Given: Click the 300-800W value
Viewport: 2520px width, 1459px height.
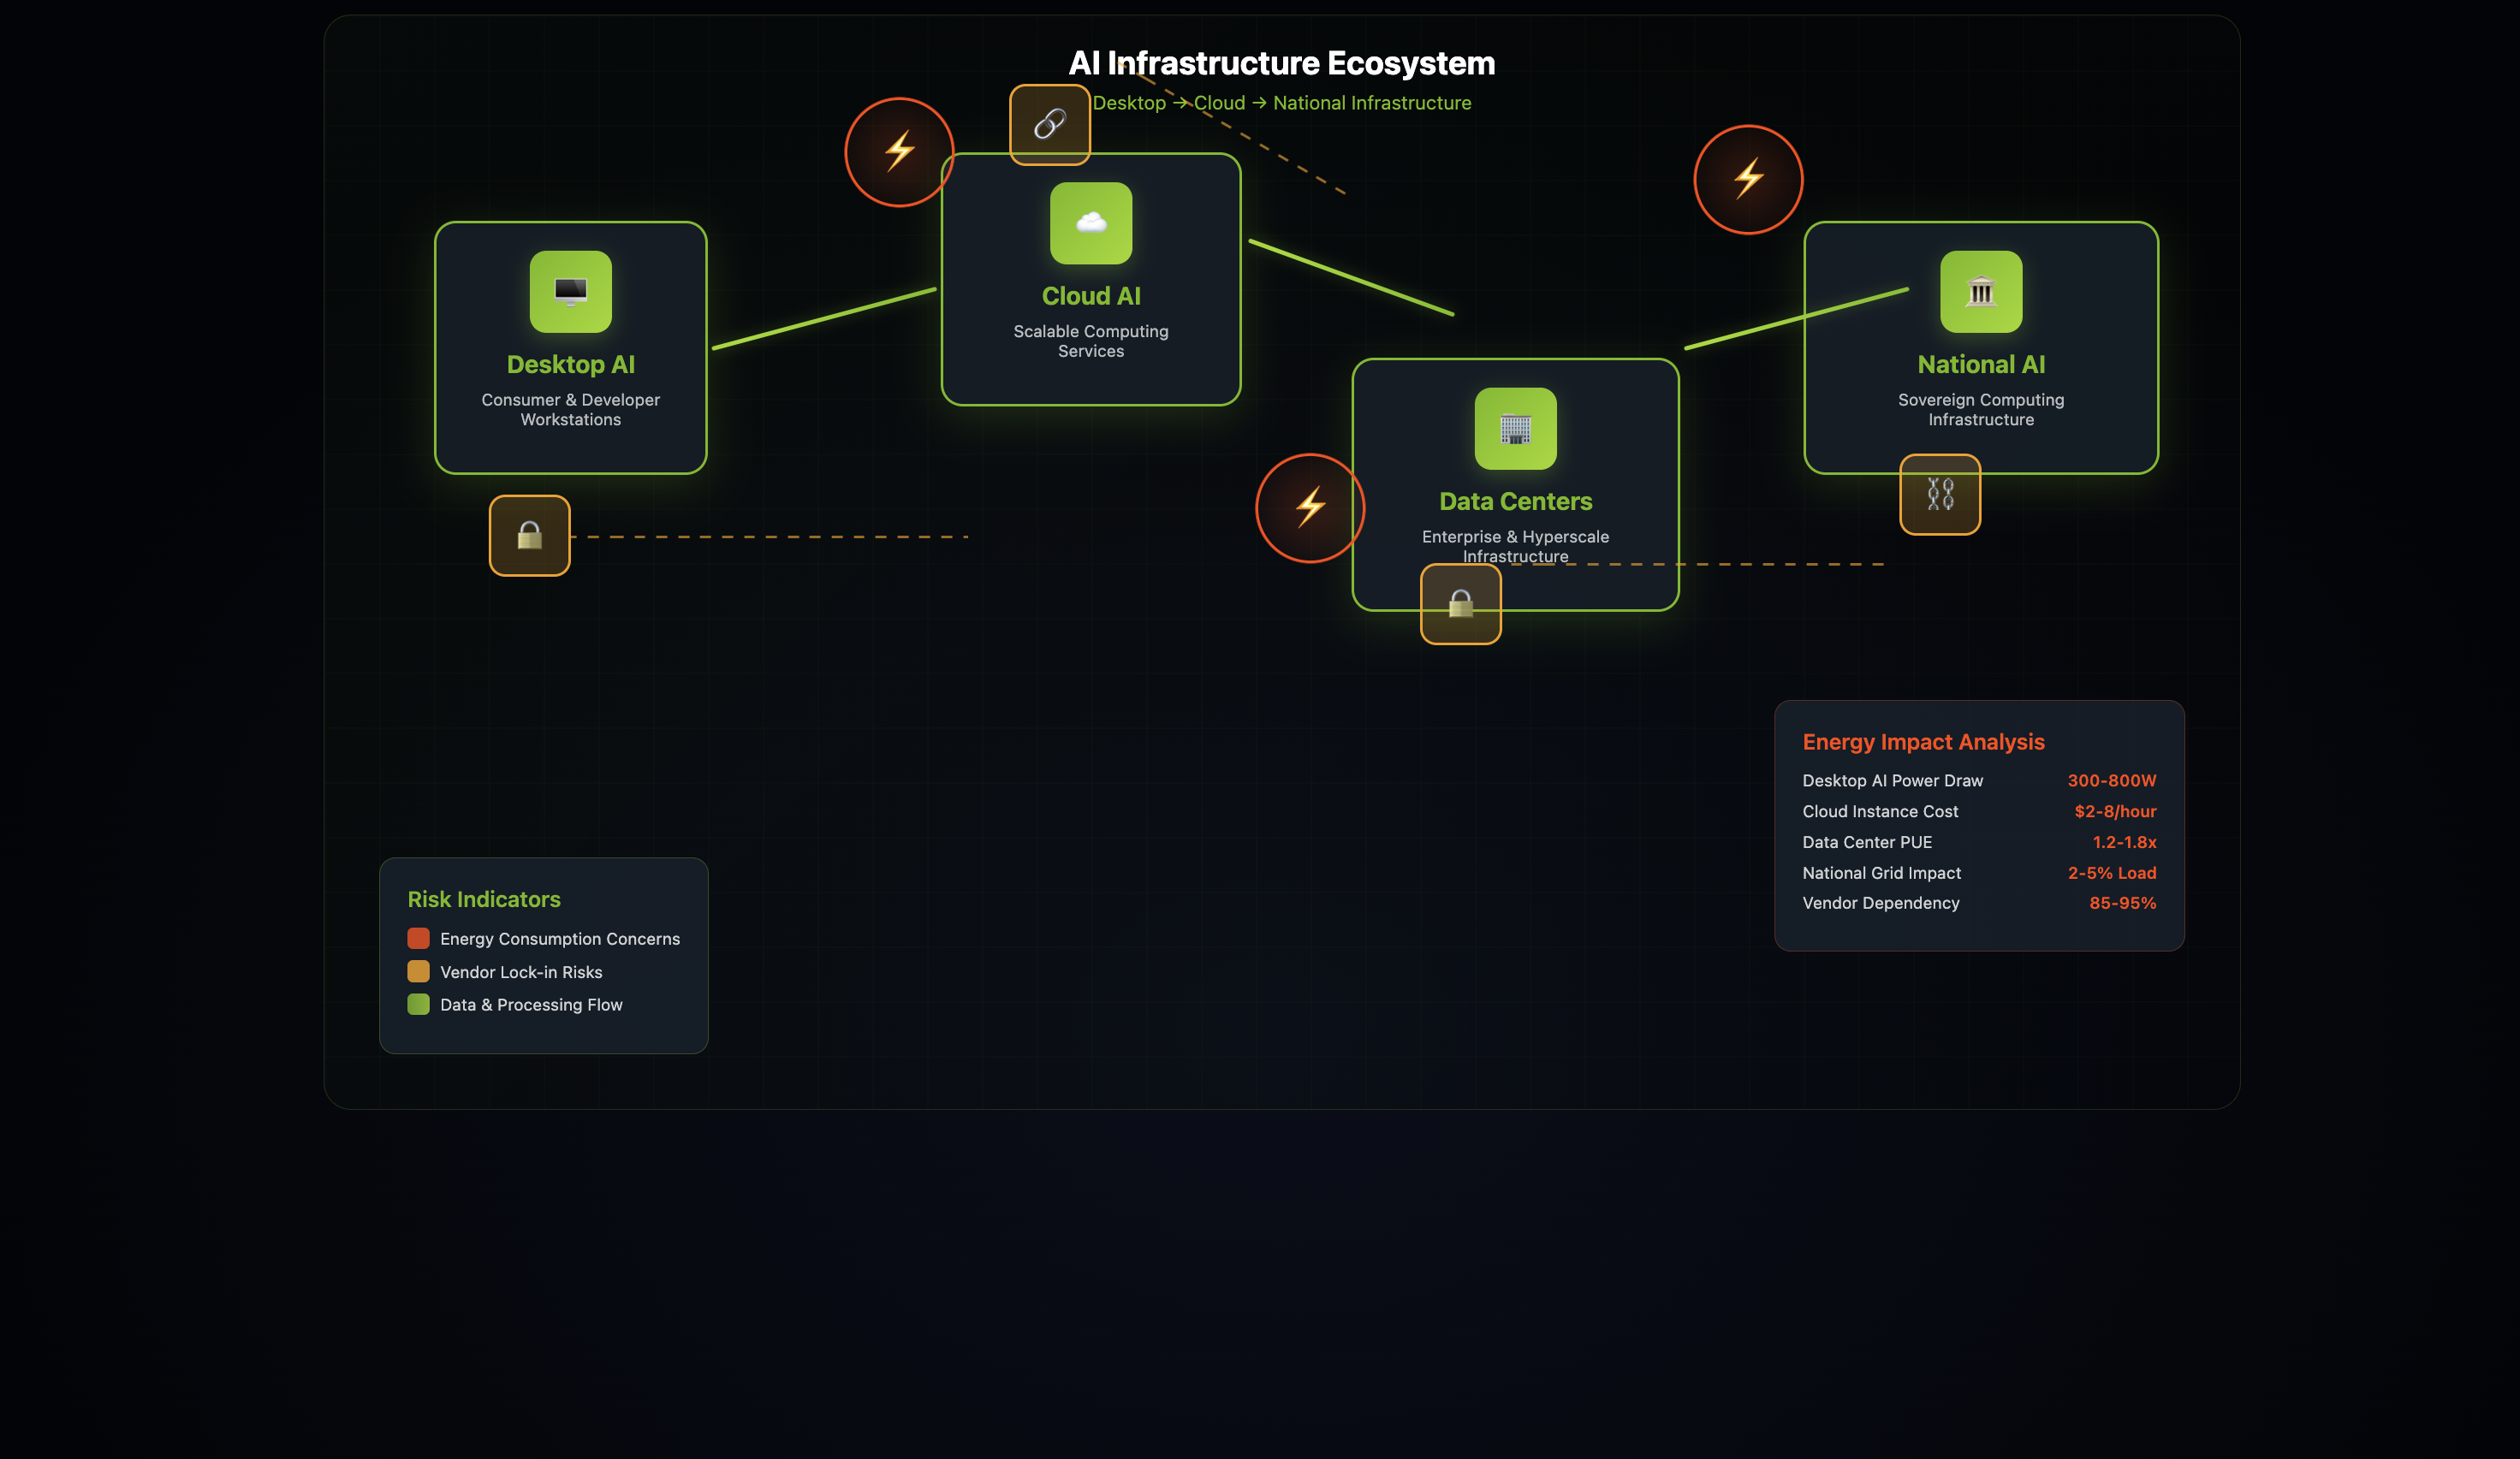Looking at the screenshot, I should coord(2111,780).
